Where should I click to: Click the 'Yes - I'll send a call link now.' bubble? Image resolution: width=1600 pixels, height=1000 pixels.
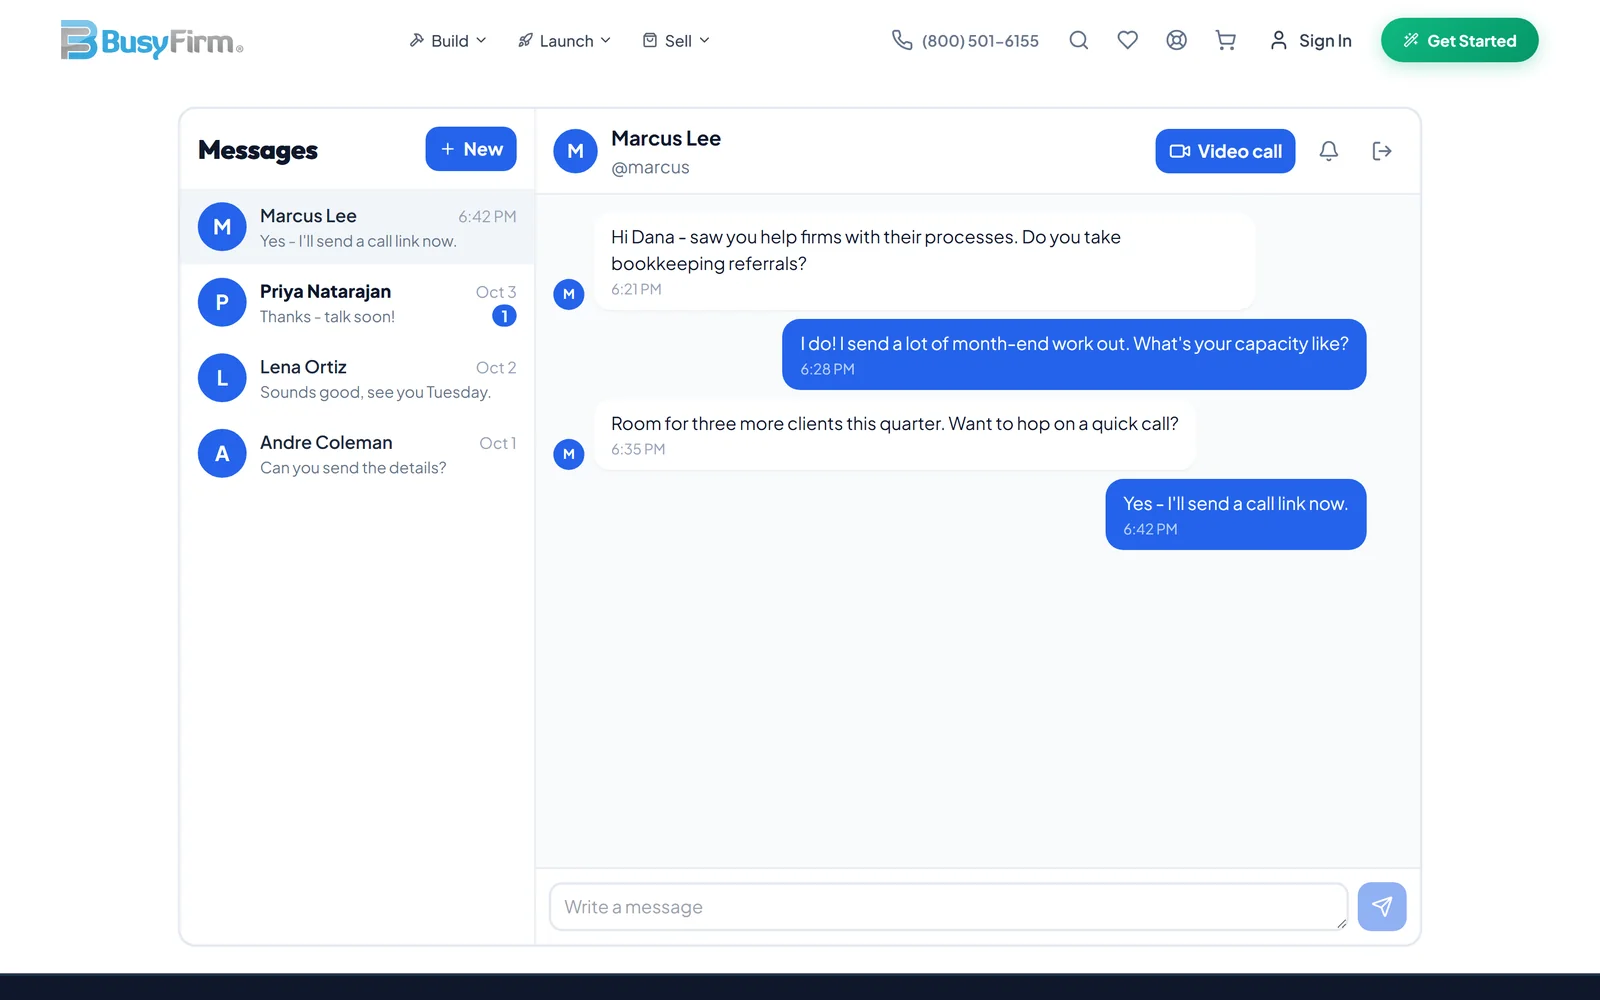pyautogui.click(x=1235, y=514)
